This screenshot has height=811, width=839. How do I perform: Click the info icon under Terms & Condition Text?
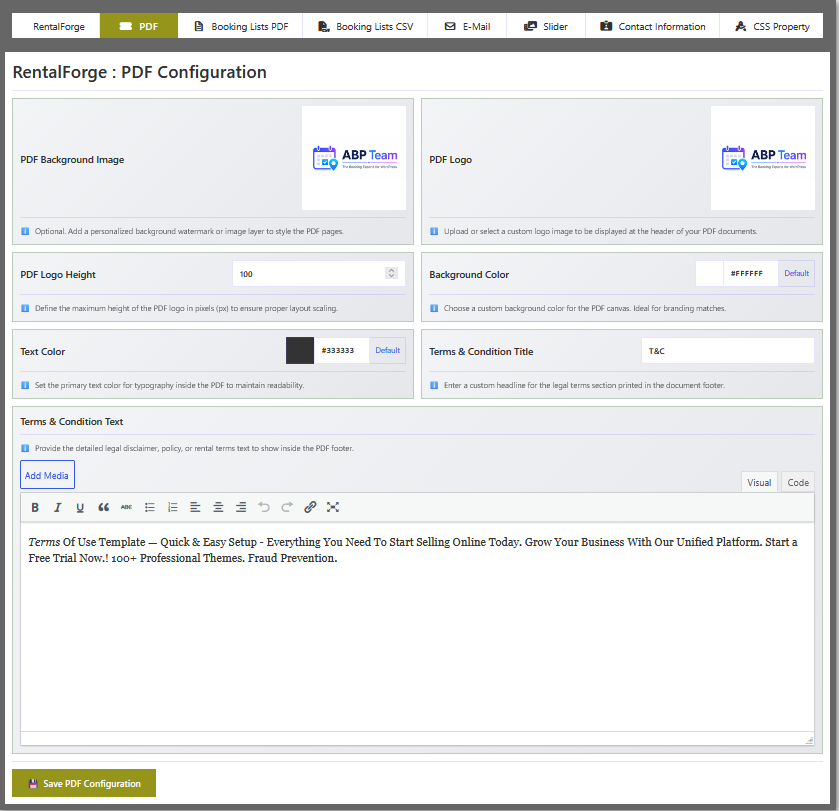coord(25,448)
